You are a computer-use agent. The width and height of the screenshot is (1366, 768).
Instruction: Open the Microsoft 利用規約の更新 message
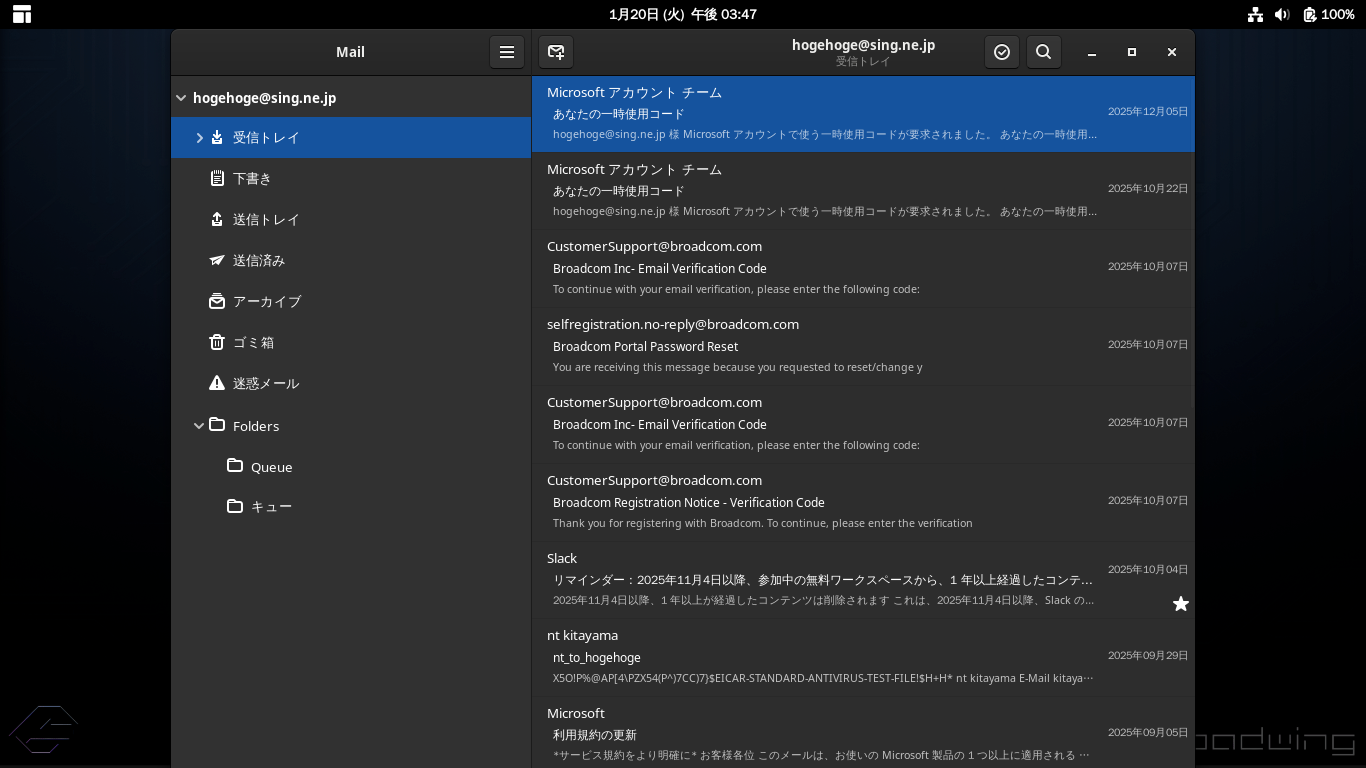[863, 733]
